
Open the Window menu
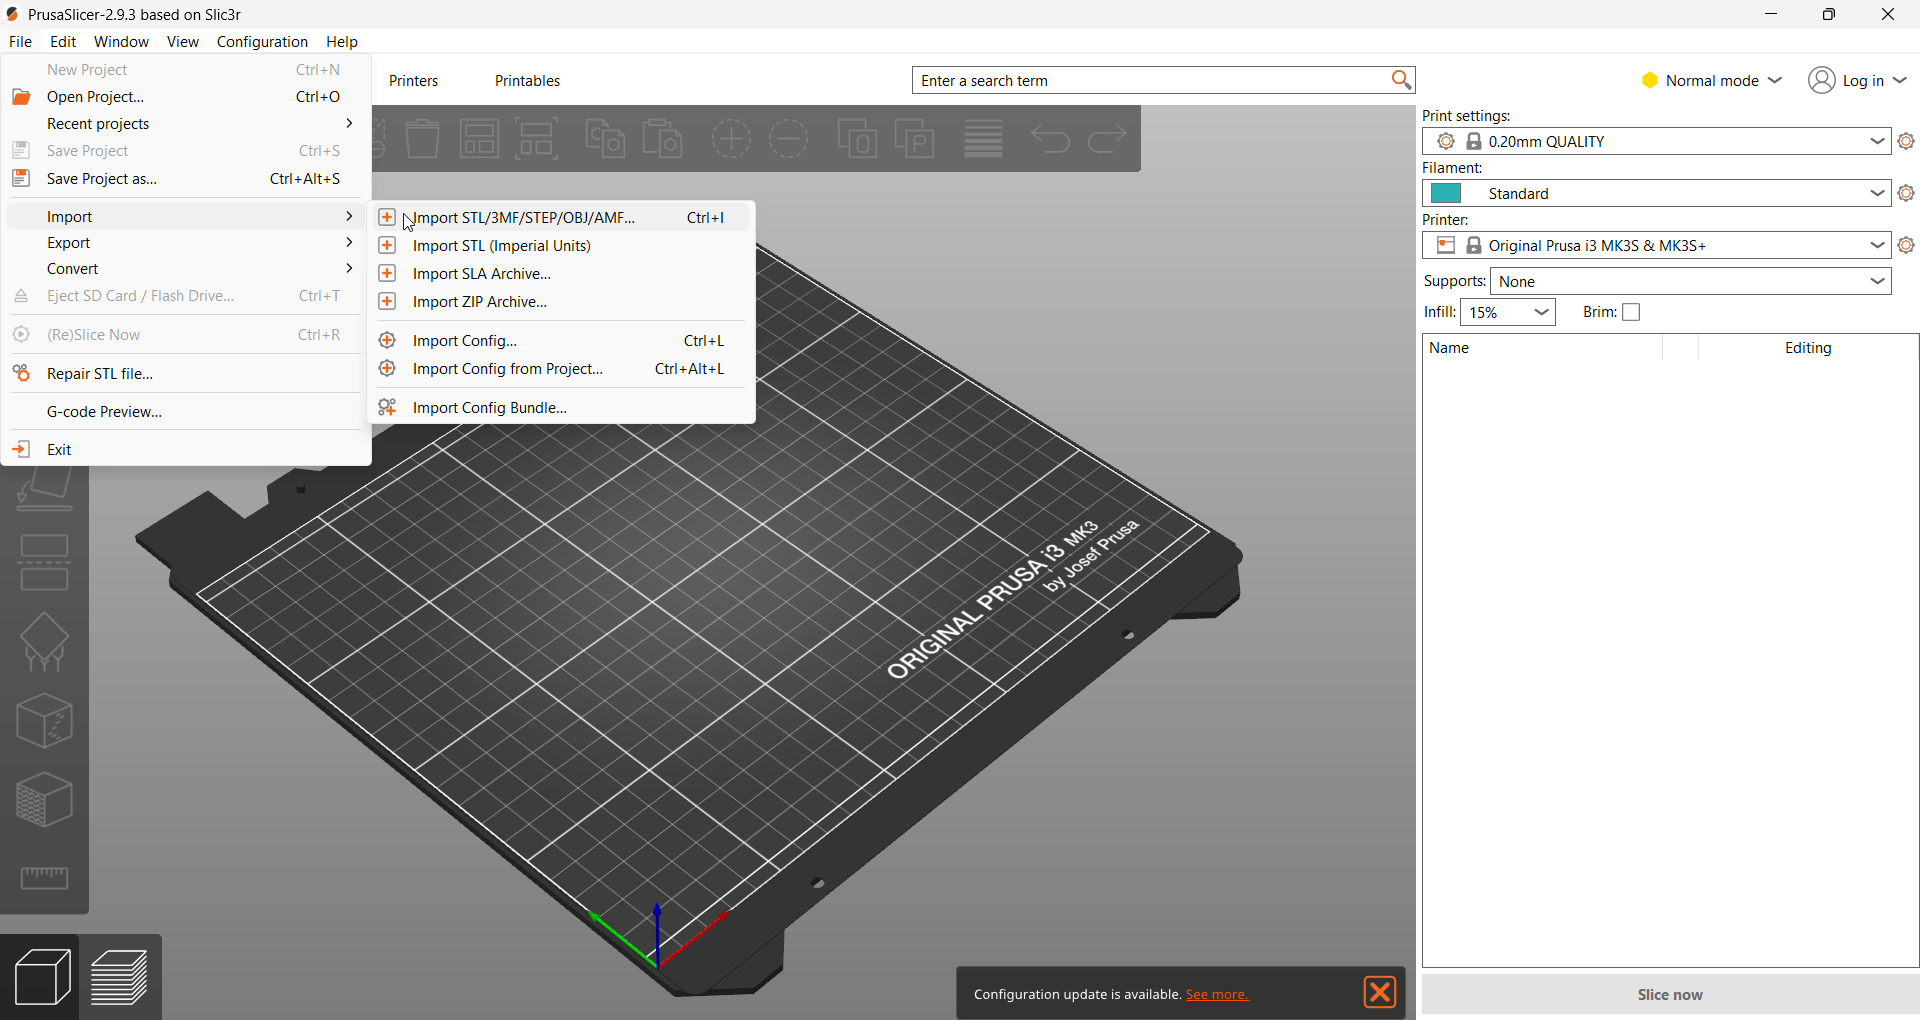[121, 42]
